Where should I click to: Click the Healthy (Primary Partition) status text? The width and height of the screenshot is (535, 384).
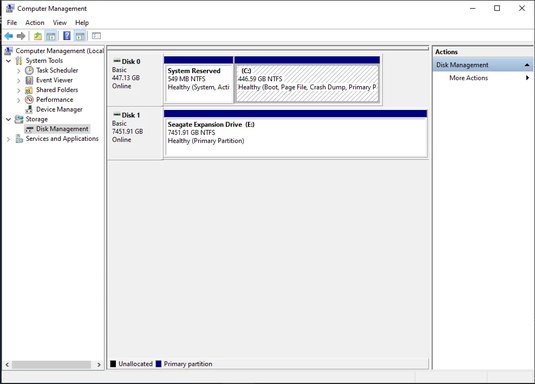[206, 141]
